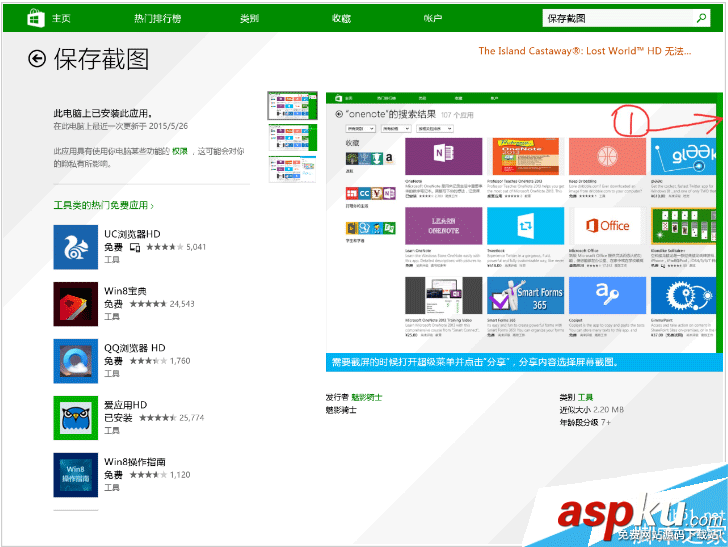Select the third screenshot thumbnail

[292, 169]
